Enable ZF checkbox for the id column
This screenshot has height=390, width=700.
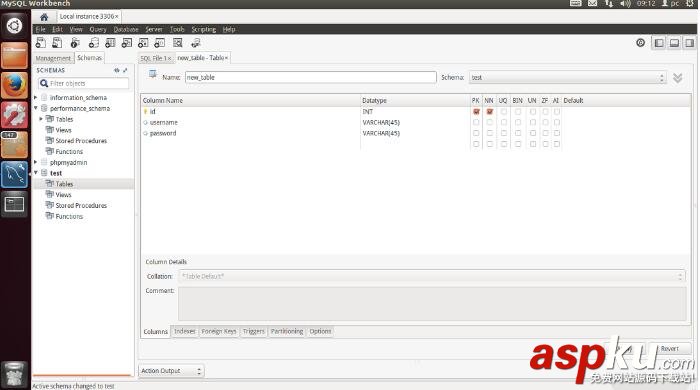545,112
